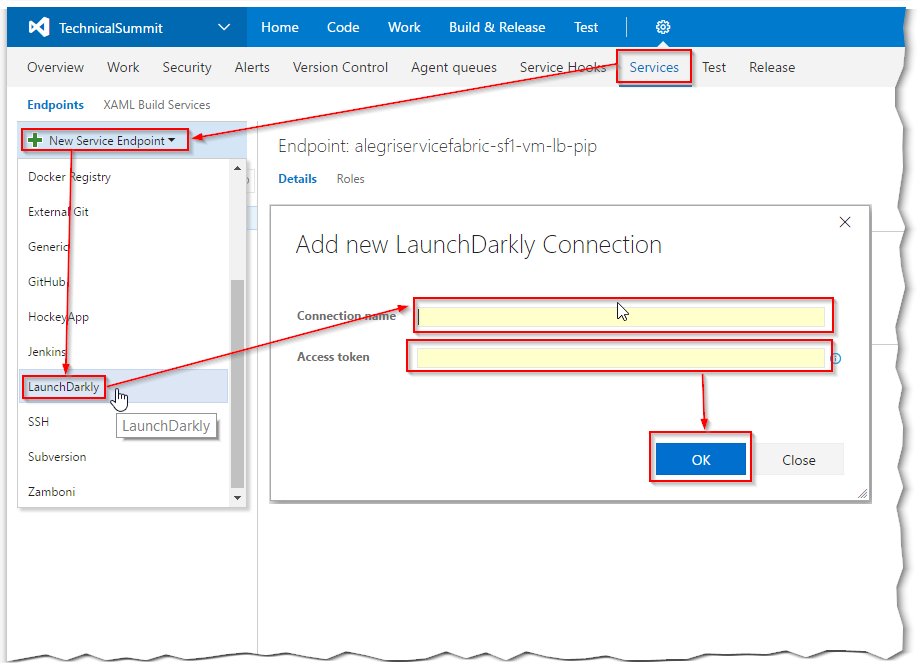Switch to the Services tab
The image size is (917, 672).
click(x=654, y=67)
